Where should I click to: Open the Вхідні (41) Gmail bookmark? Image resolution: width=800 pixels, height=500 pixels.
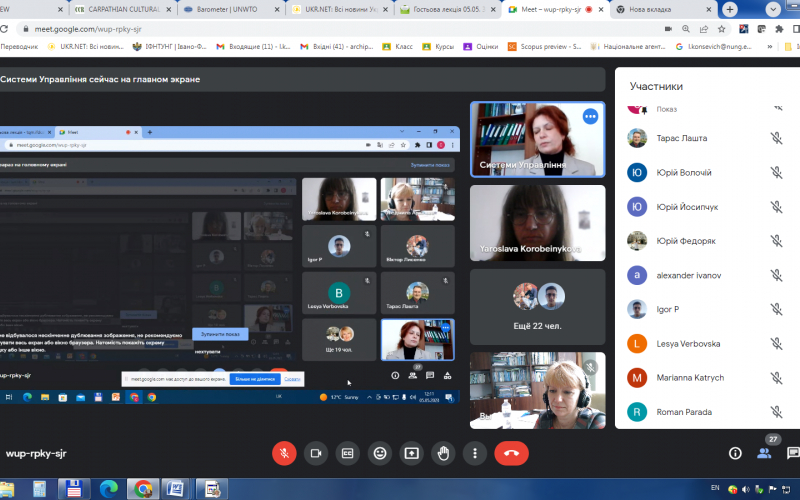click(336, 46)
